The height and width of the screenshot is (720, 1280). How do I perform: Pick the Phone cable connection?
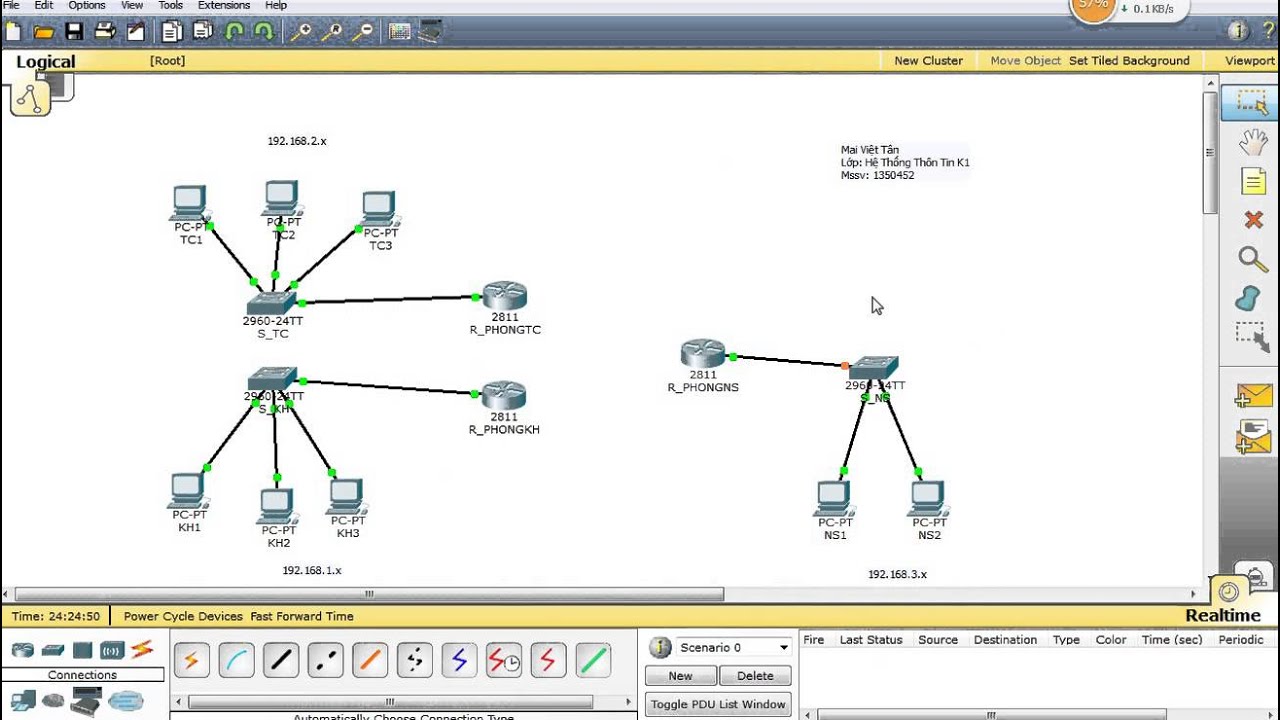point(415,660)
